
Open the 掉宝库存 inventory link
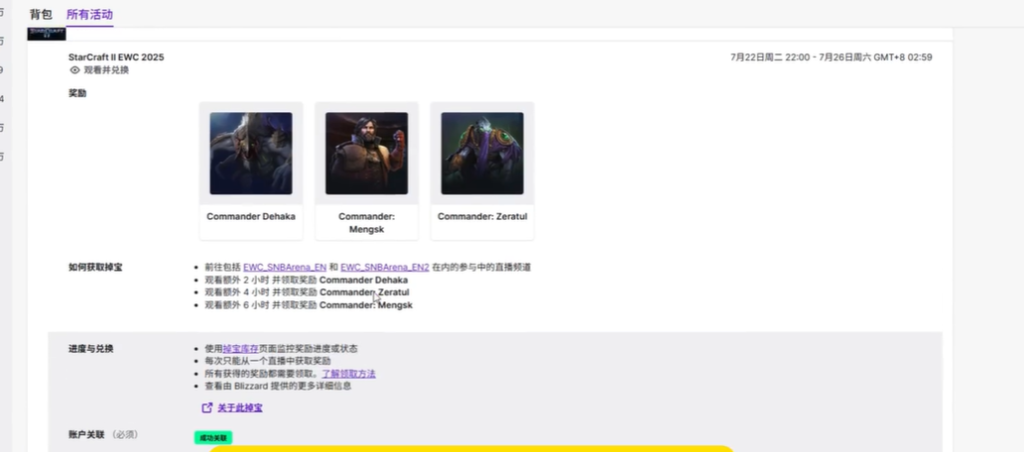pos(240,349)
